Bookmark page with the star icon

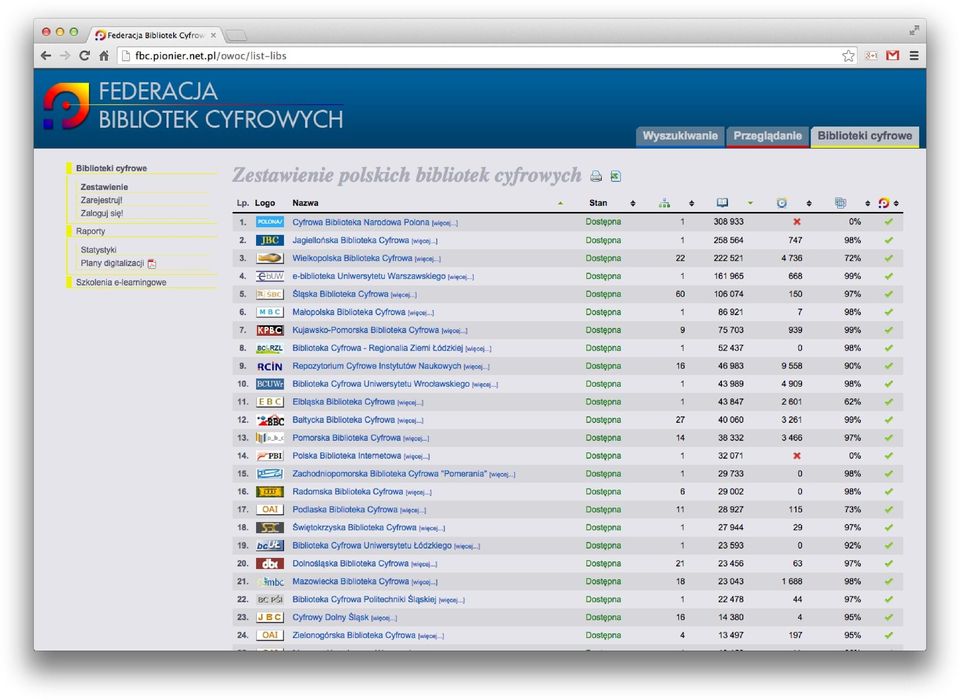click(848, 56)
